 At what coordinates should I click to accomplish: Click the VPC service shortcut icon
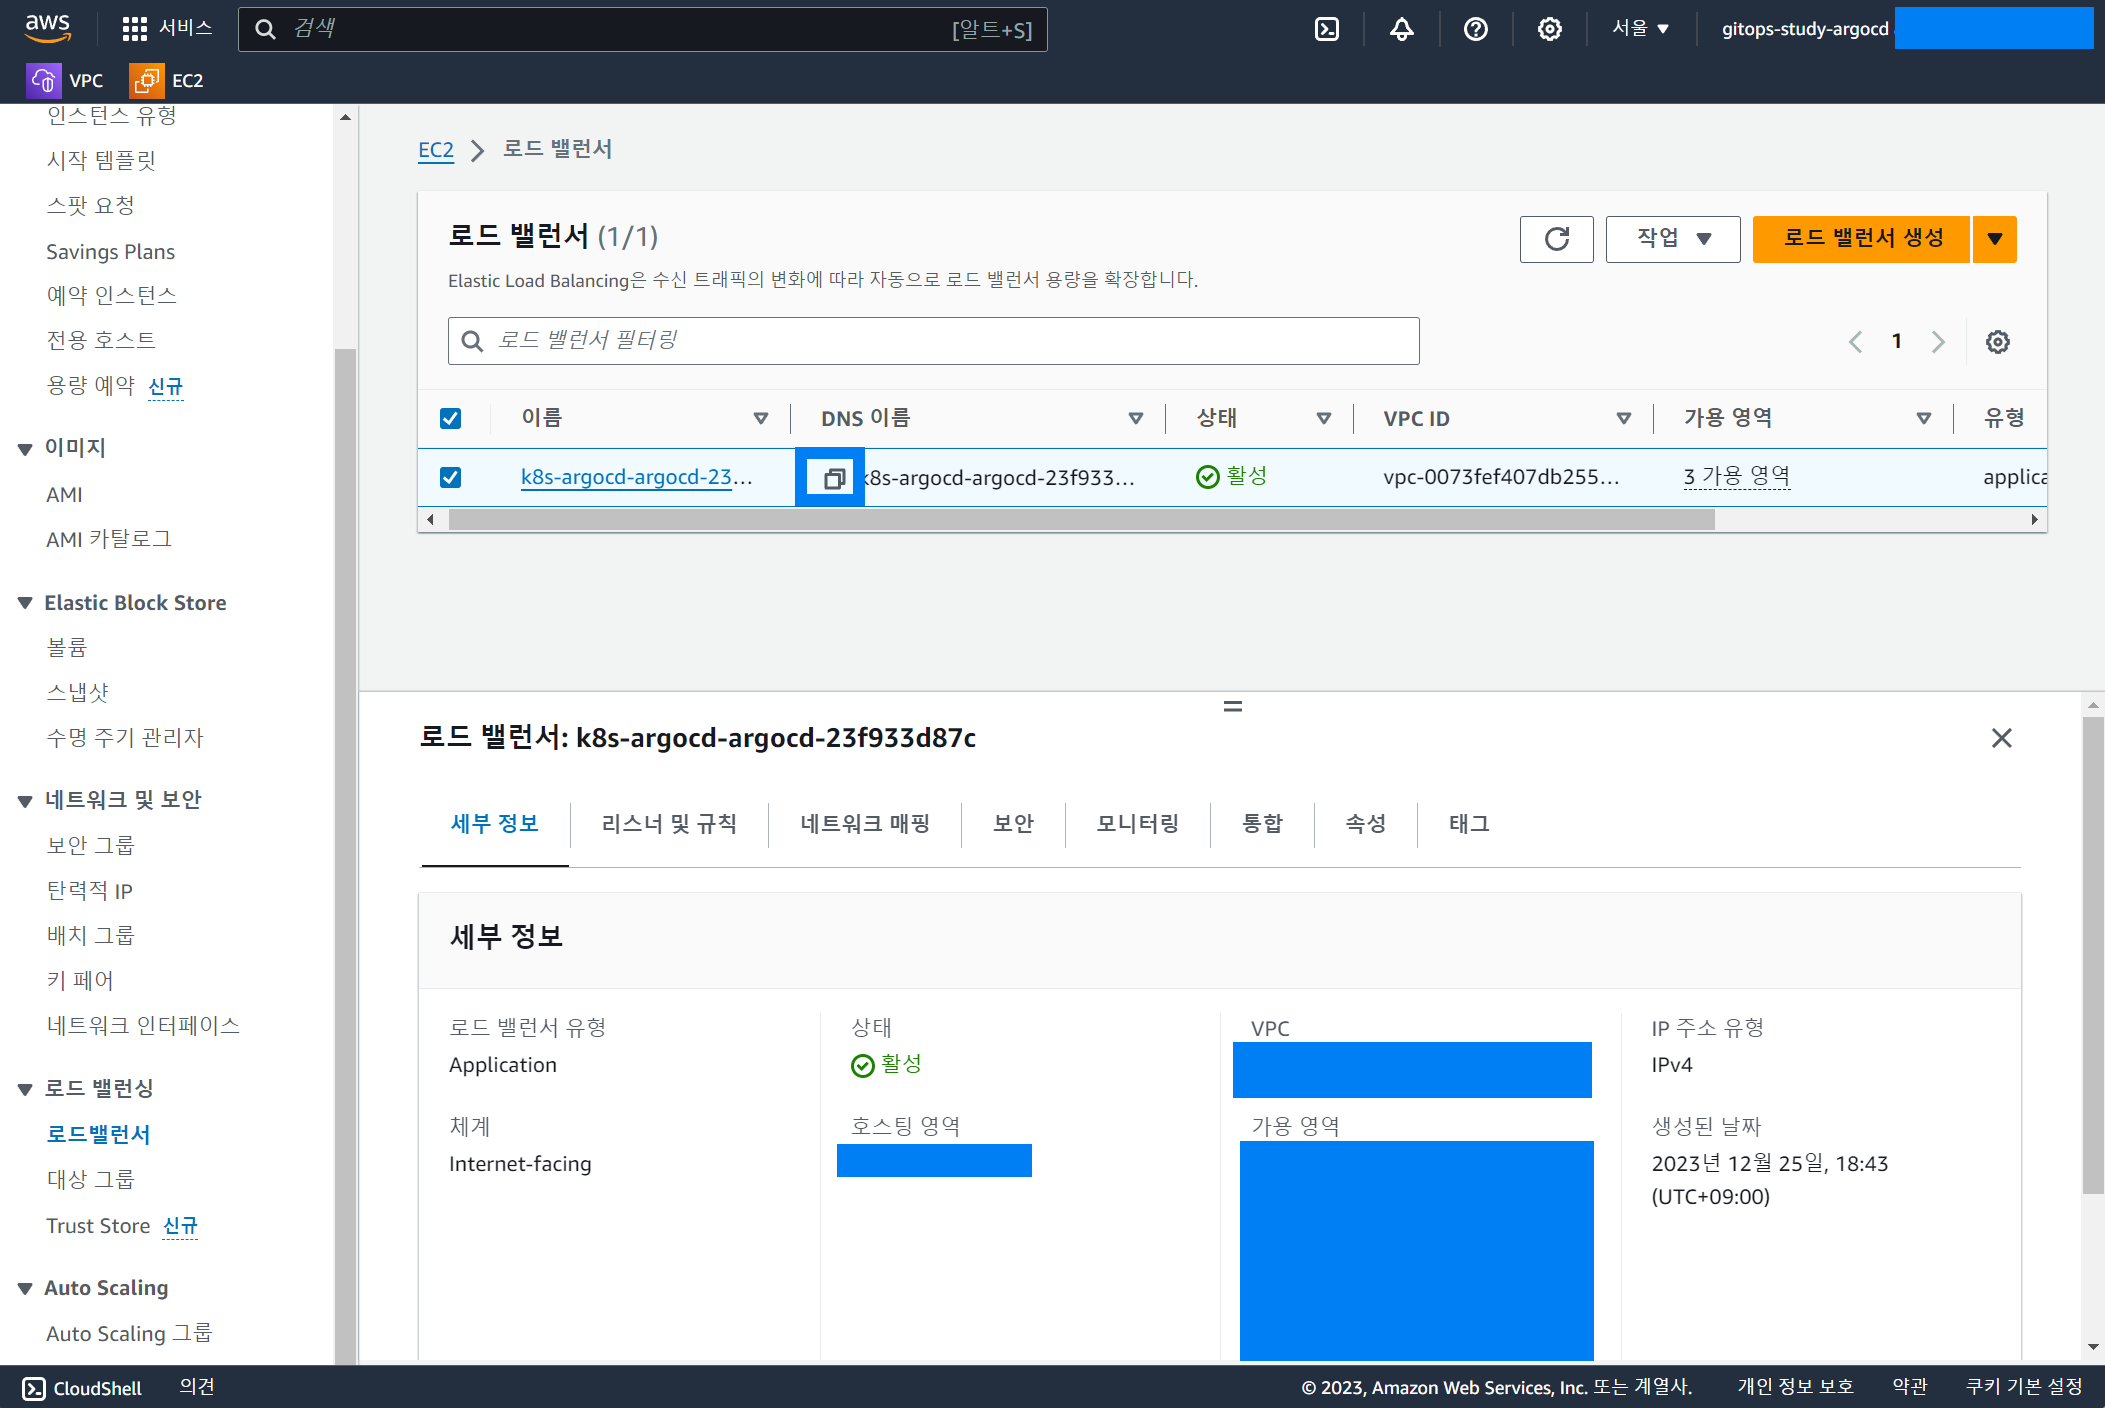[x=44, y=81]
